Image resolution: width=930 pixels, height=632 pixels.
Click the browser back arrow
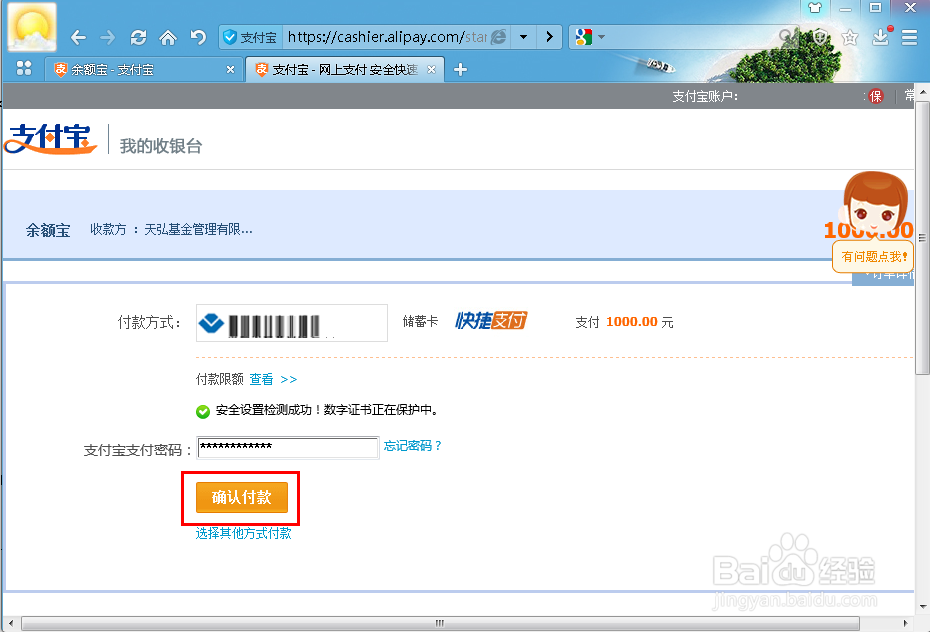point(78,36)
